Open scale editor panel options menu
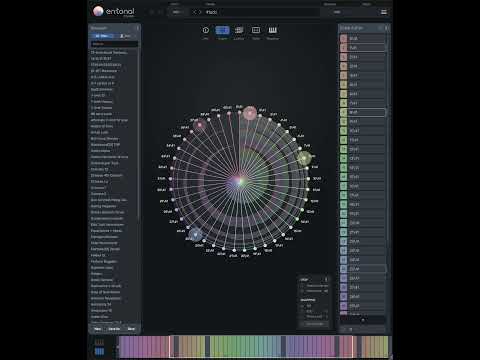 coord(387,28)
